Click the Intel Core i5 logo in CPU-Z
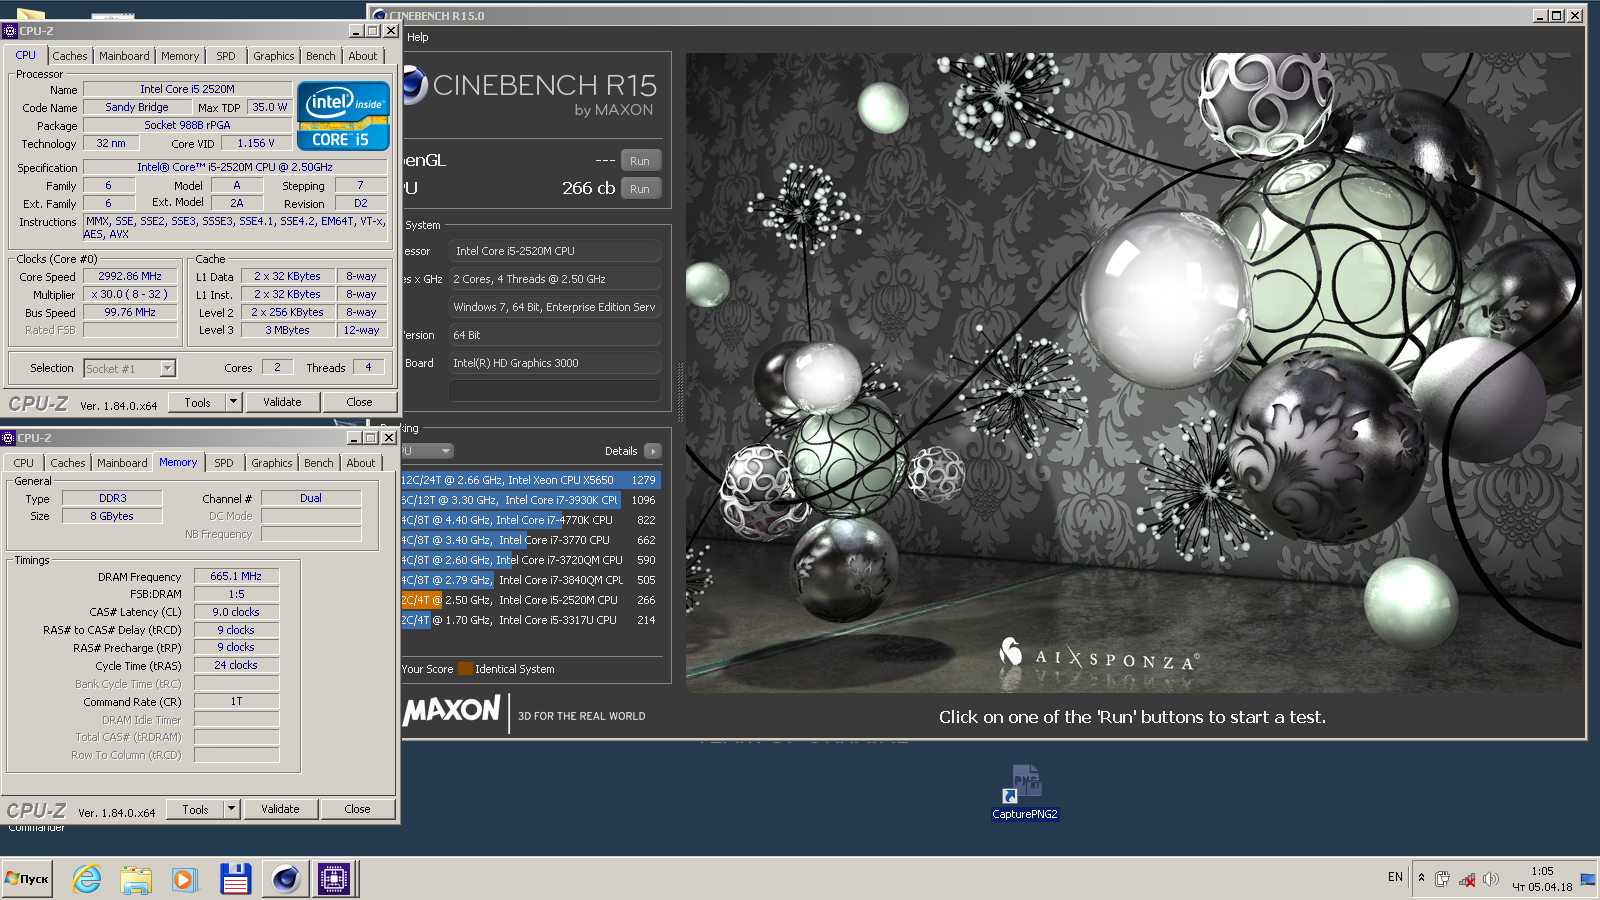Image resolution: width=1600 pixels, height=900 pixels. coord(343,116)
